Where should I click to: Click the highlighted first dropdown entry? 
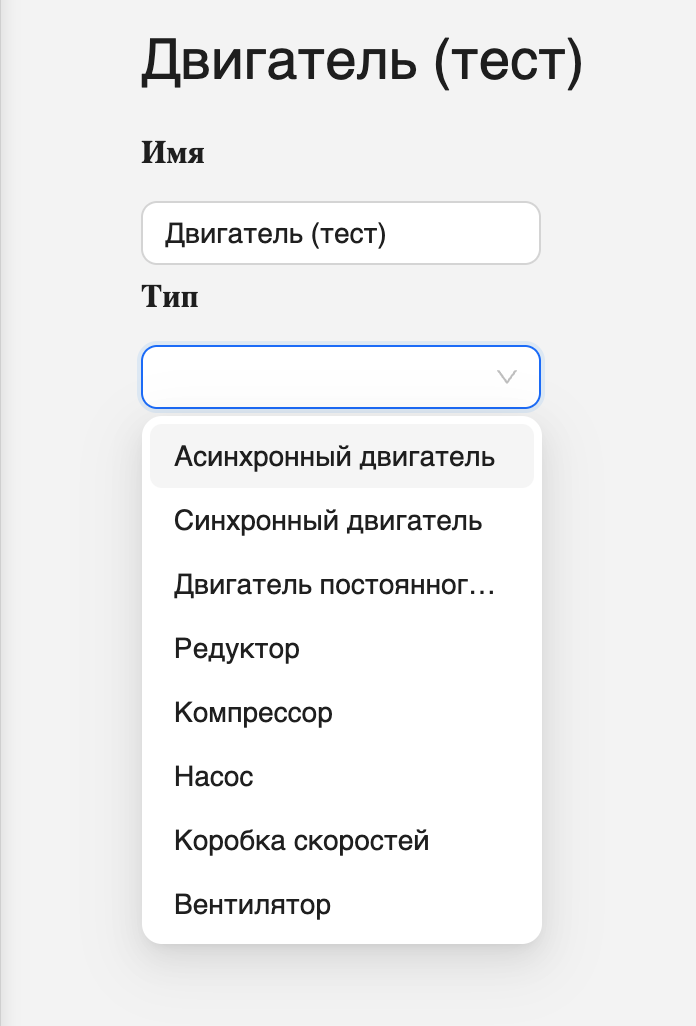[x=334, y=455]
